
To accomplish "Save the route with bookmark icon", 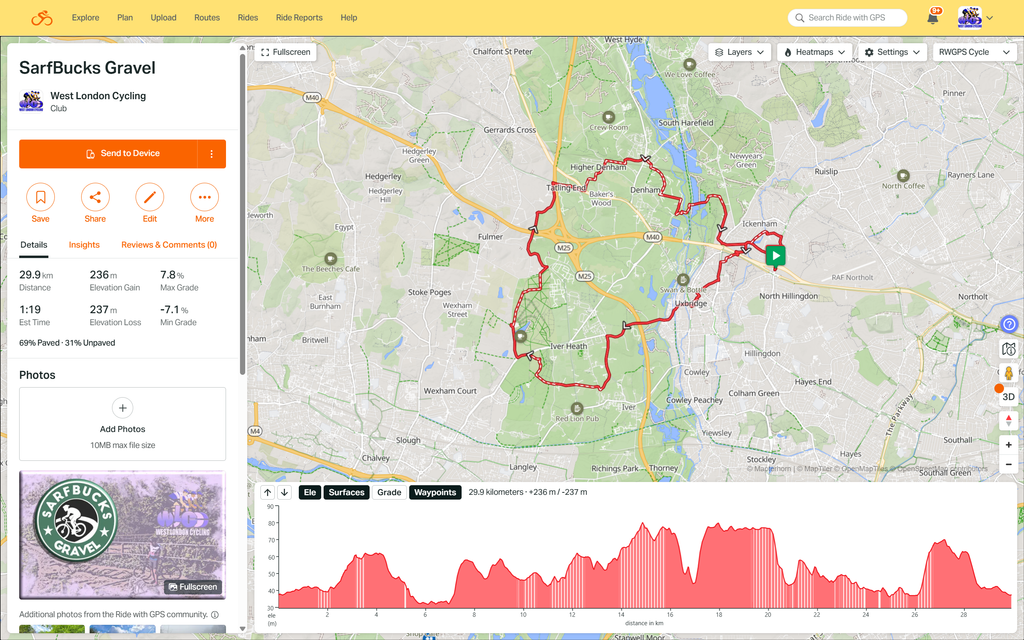I will point(40,197).
